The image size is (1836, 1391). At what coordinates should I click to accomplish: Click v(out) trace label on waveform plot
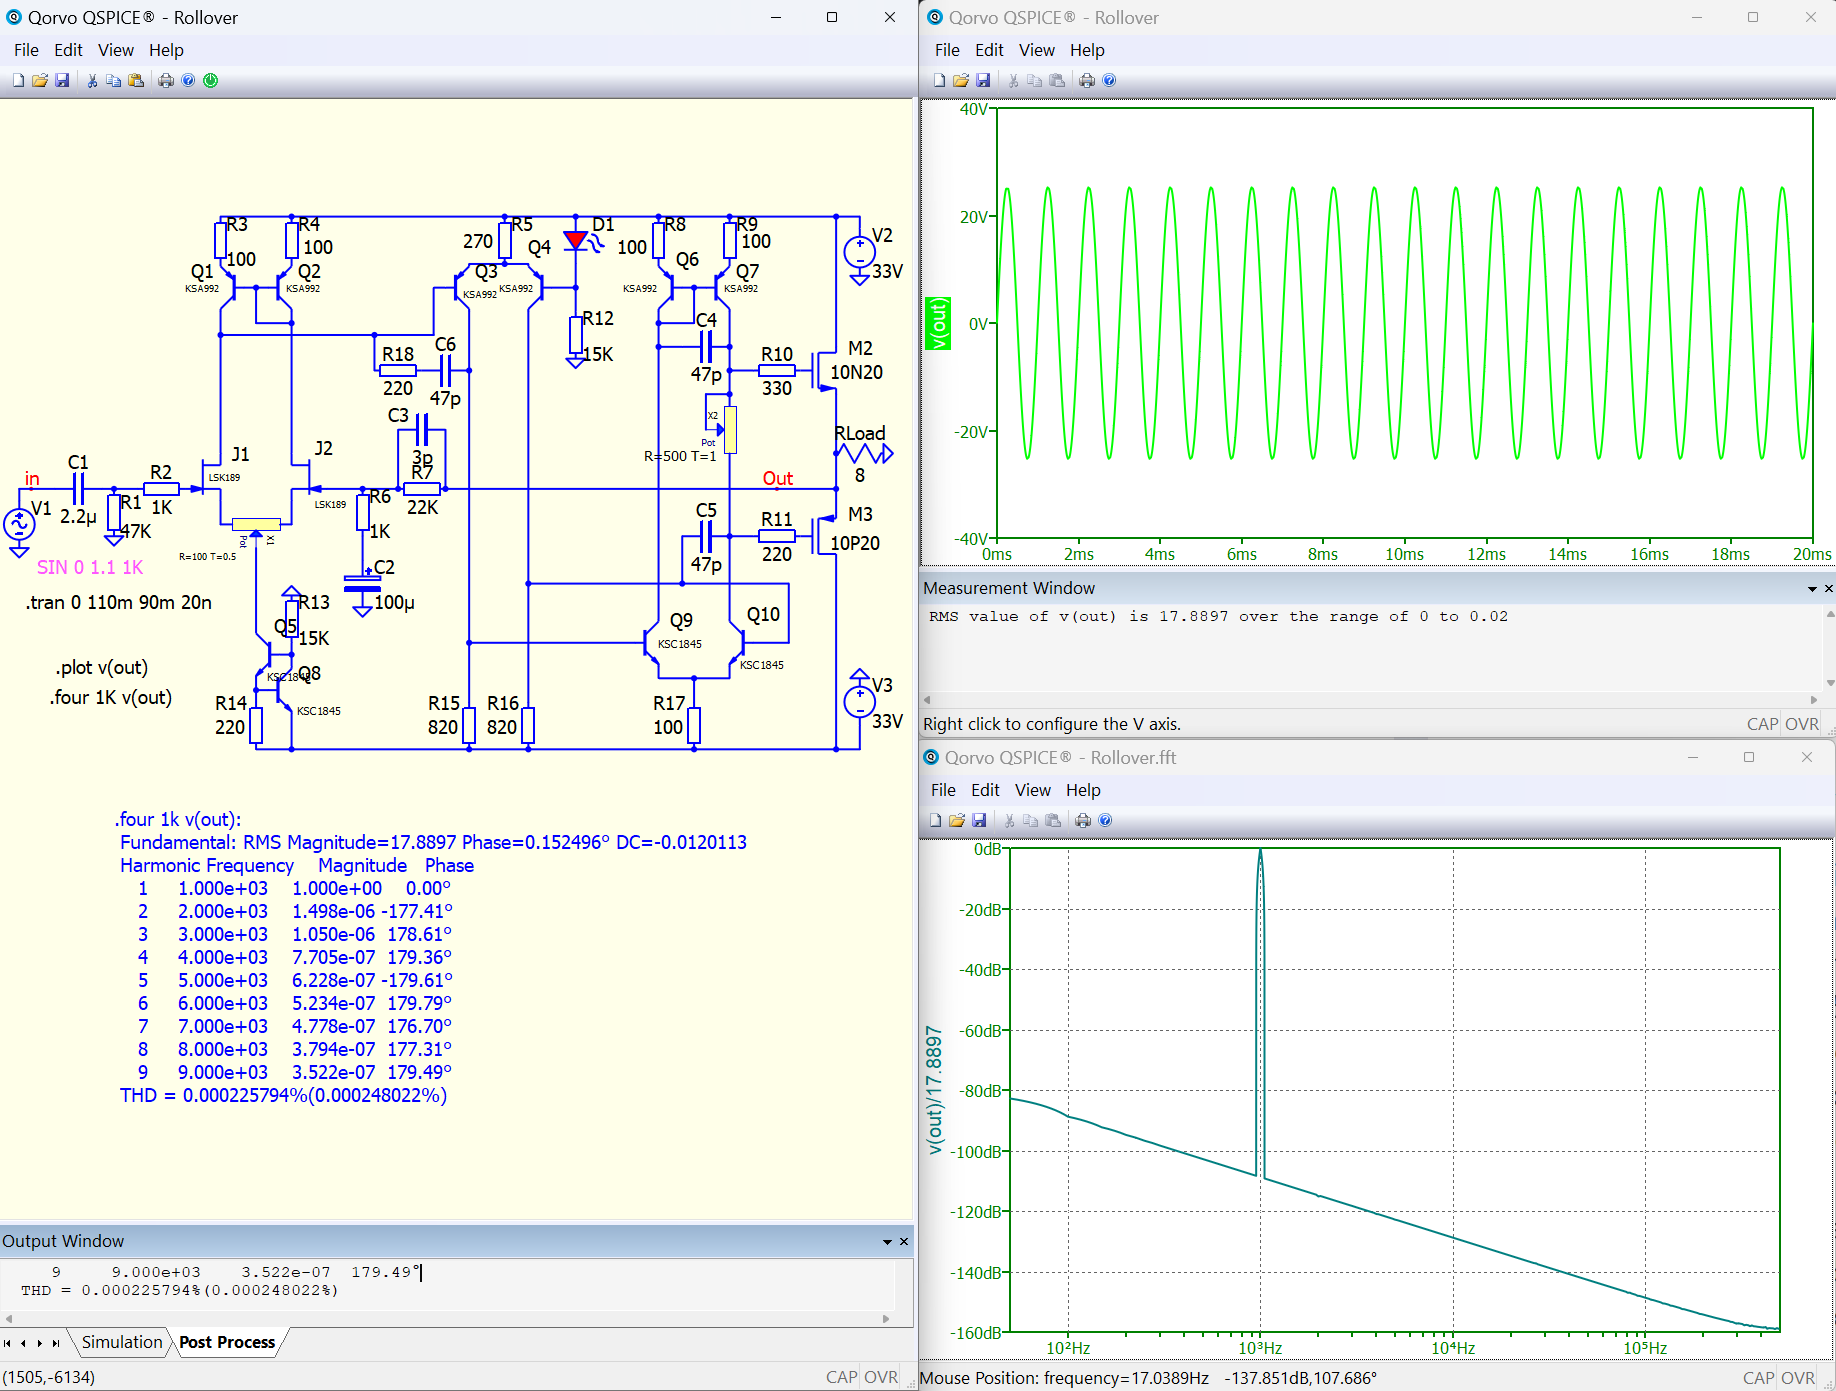click(x=938, y=324)
